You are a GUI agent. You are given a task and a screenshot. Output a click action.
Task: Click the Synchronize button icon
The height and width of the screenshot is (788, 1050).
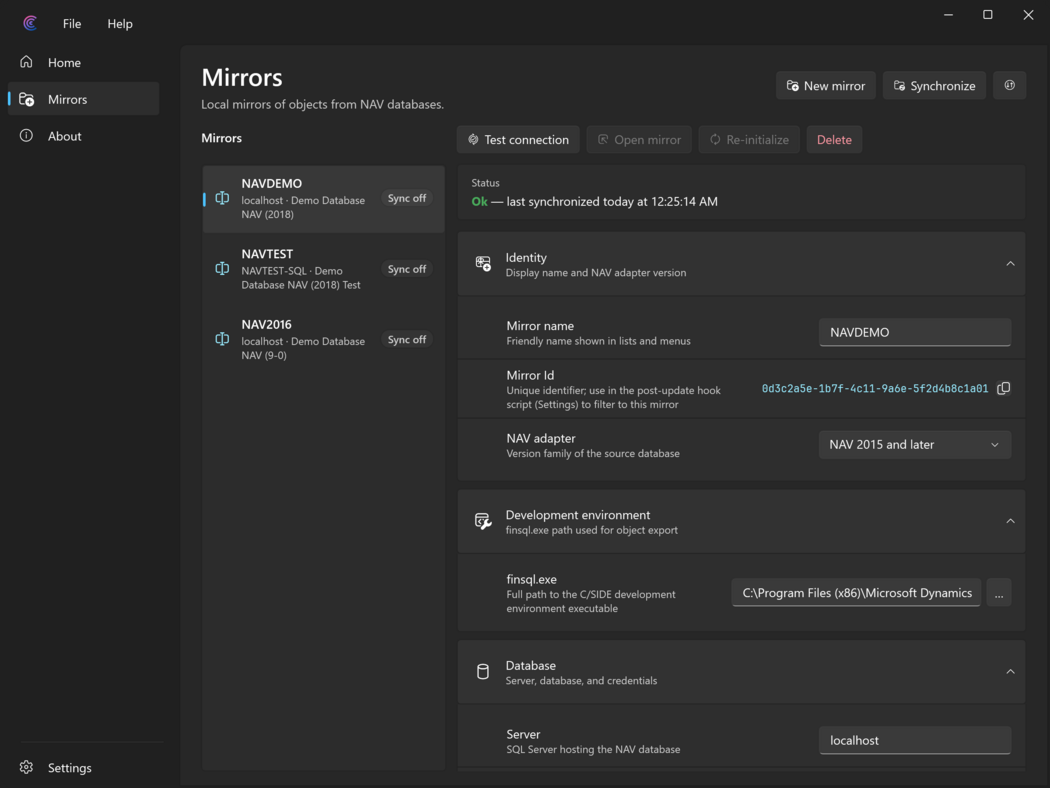pyautogui.click(x=899, y=86)
